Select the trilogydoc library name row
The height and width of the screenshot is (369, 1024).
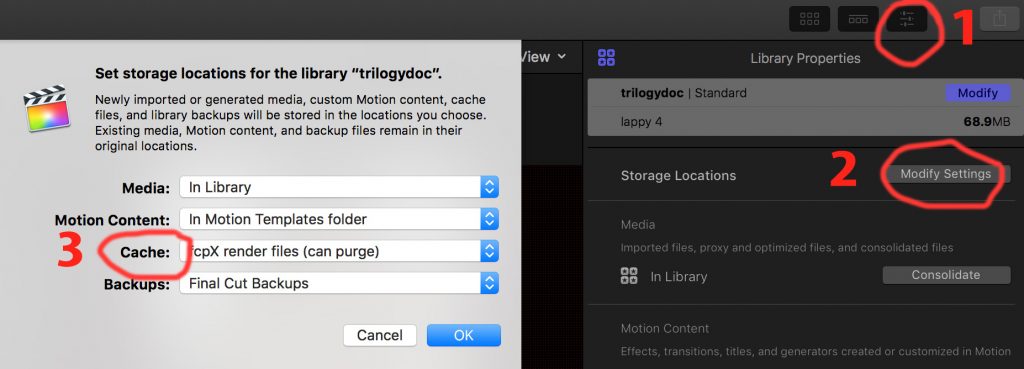(x=801, y=93)
